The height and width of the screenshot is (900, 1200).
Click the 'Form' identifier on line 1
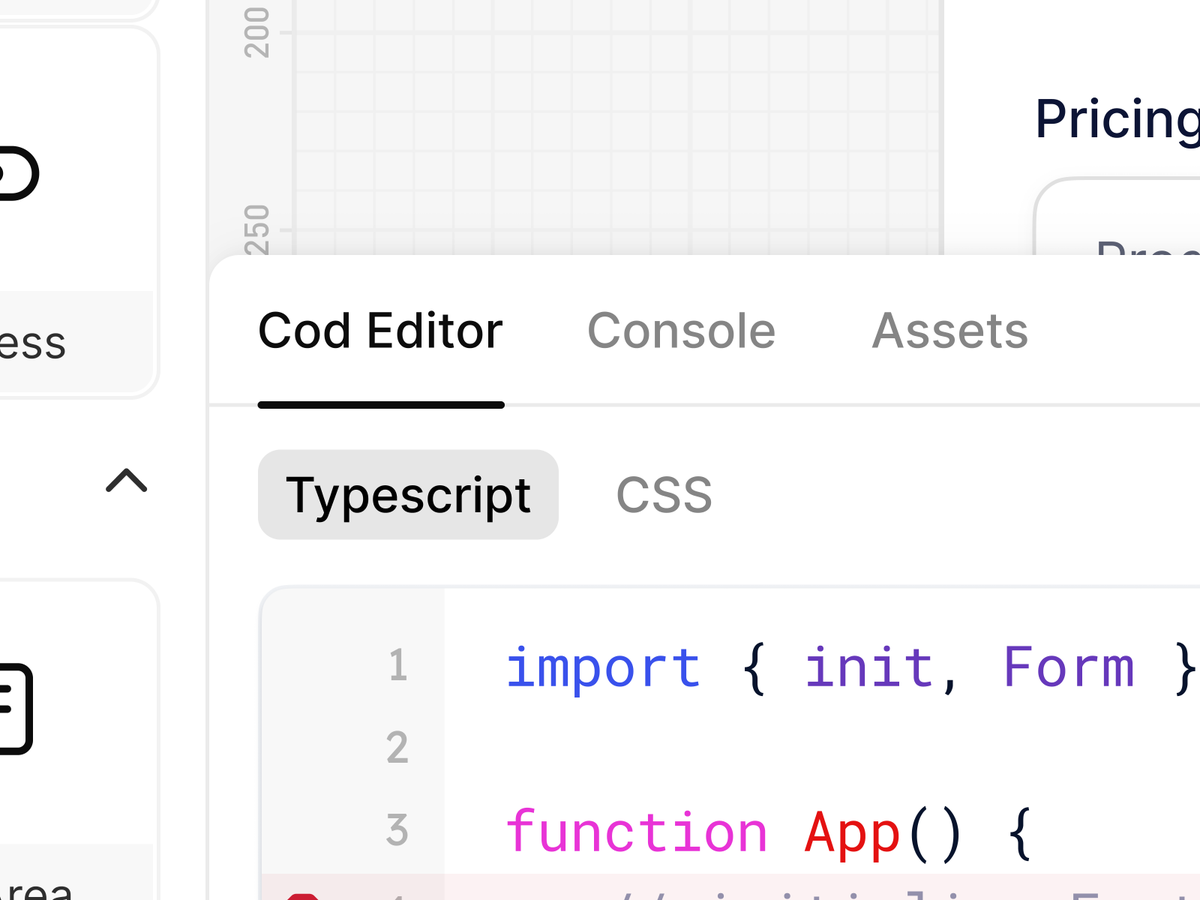(1069, 667)
